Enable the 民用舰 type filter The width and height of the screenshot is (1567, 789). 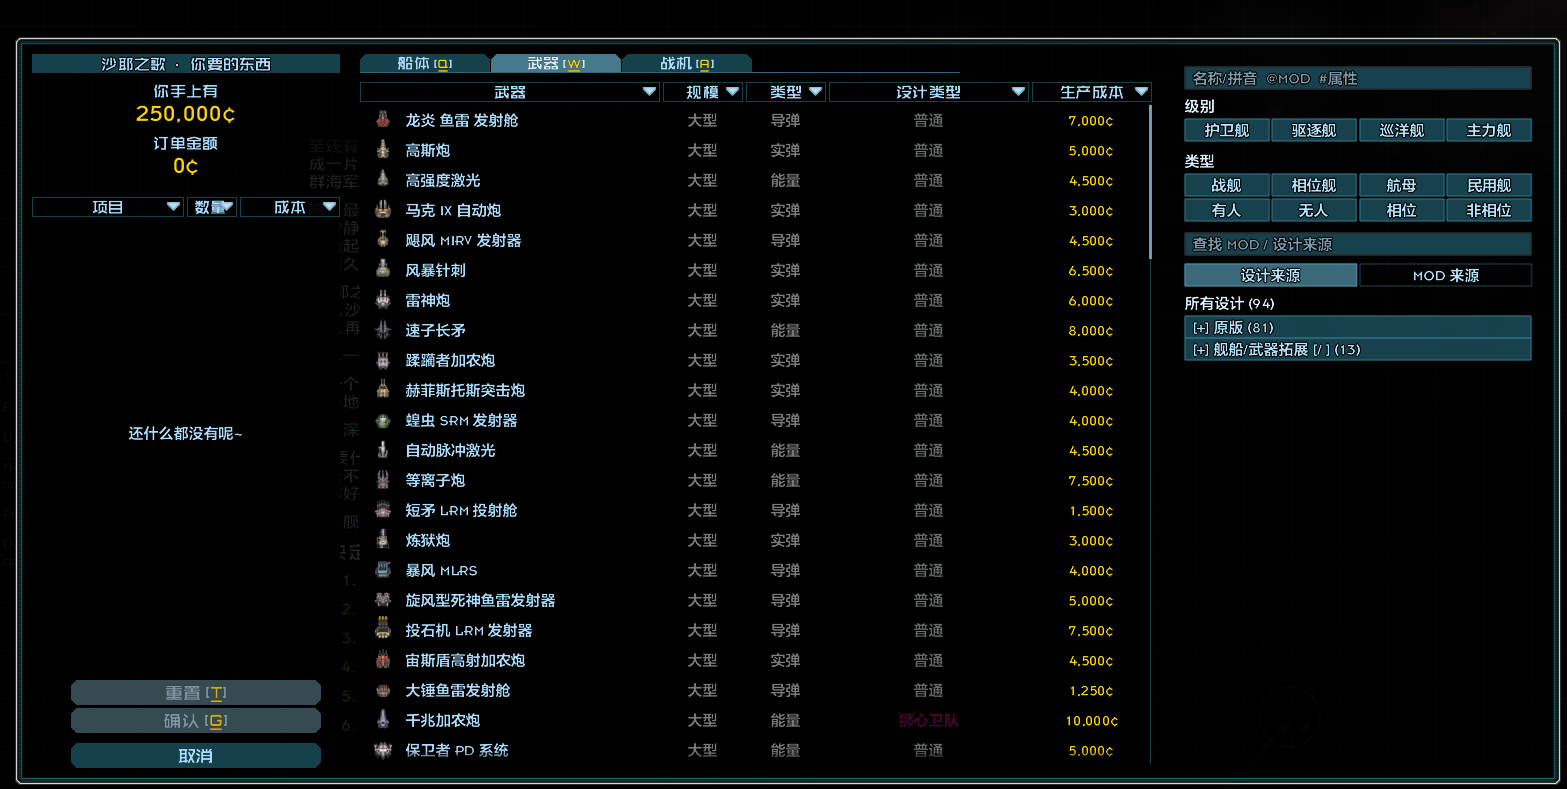pyautogui.click(x=1489, y=185)
